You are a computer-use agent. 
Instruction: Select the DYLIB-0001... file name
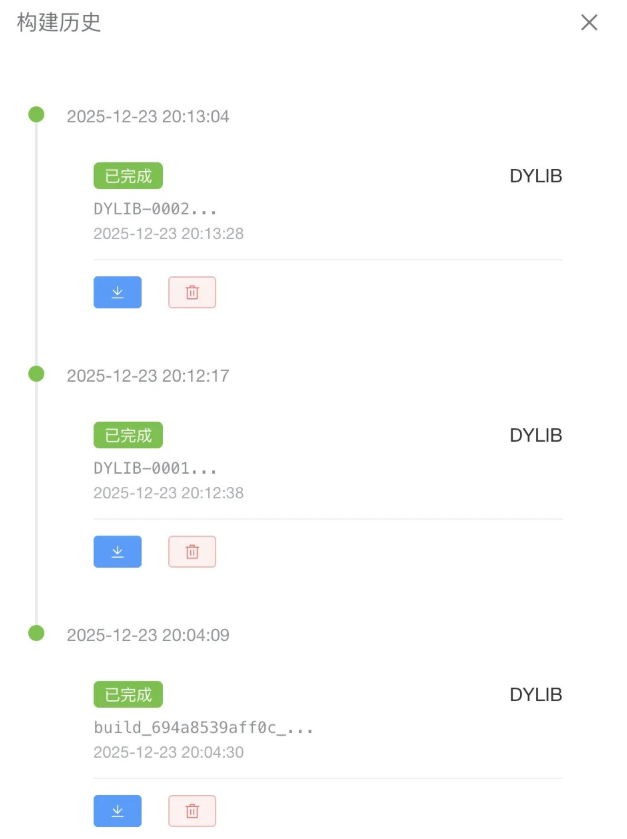(x=155, y=468)
